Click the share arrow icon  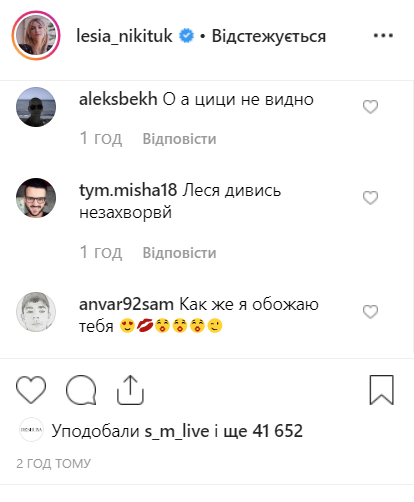(x=130, y=390)
